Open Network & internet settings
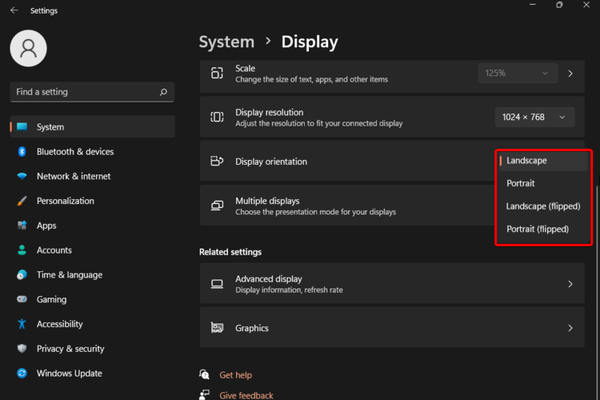The width and height of the screenshot is (600, 400). [x=92, y=176]
